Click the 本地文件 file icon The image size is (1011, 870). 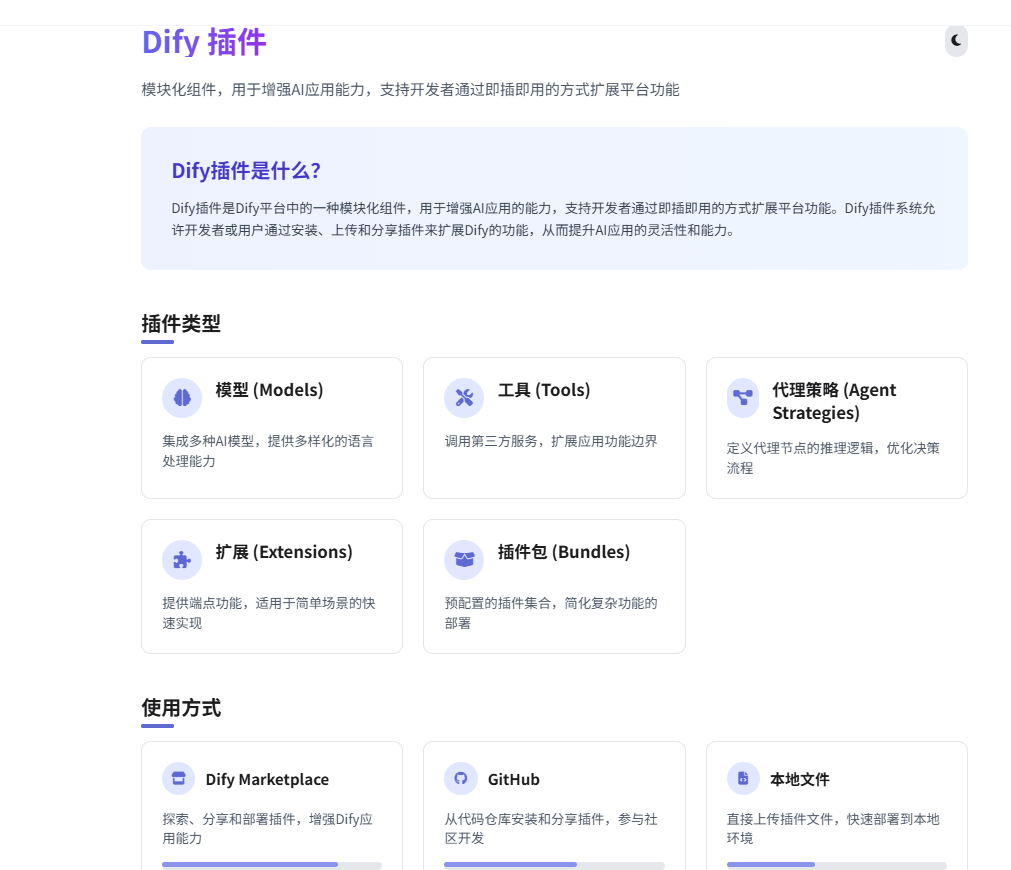744,778
